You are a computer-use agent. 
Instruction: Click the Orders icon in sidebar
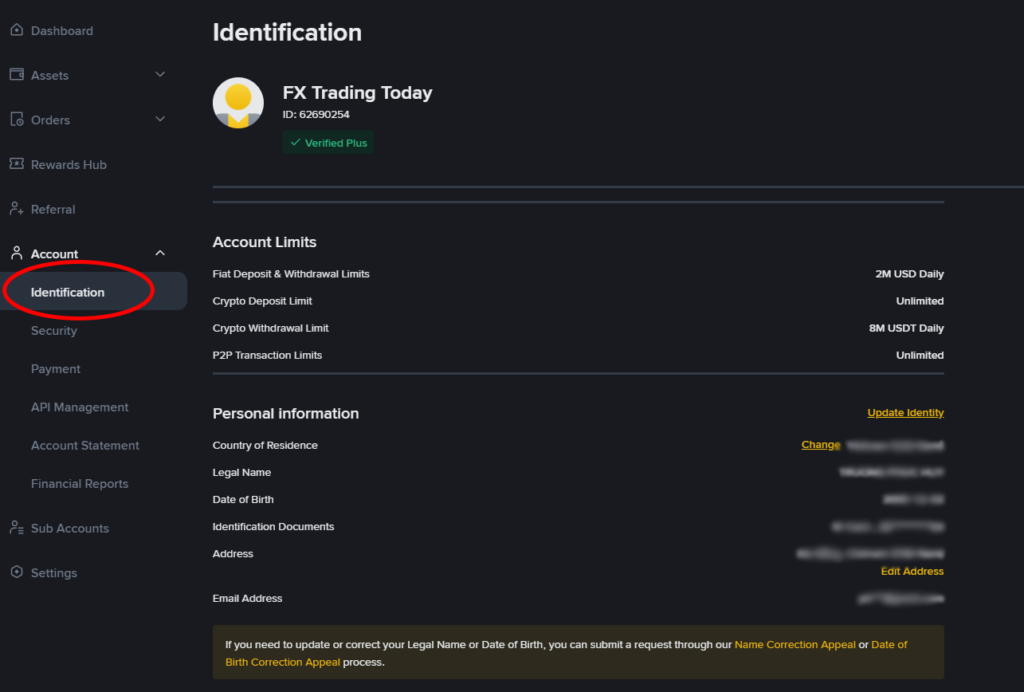coord(16,120)
